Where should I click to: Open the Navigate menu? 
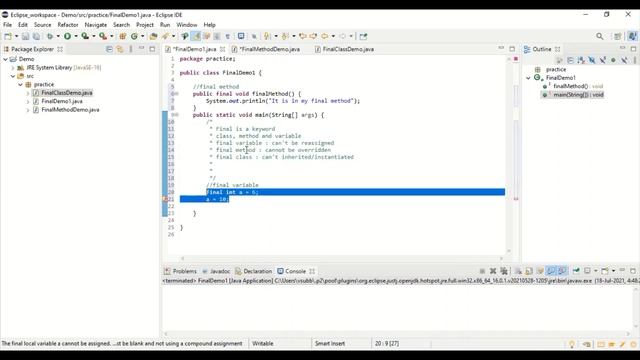[96, 25]
